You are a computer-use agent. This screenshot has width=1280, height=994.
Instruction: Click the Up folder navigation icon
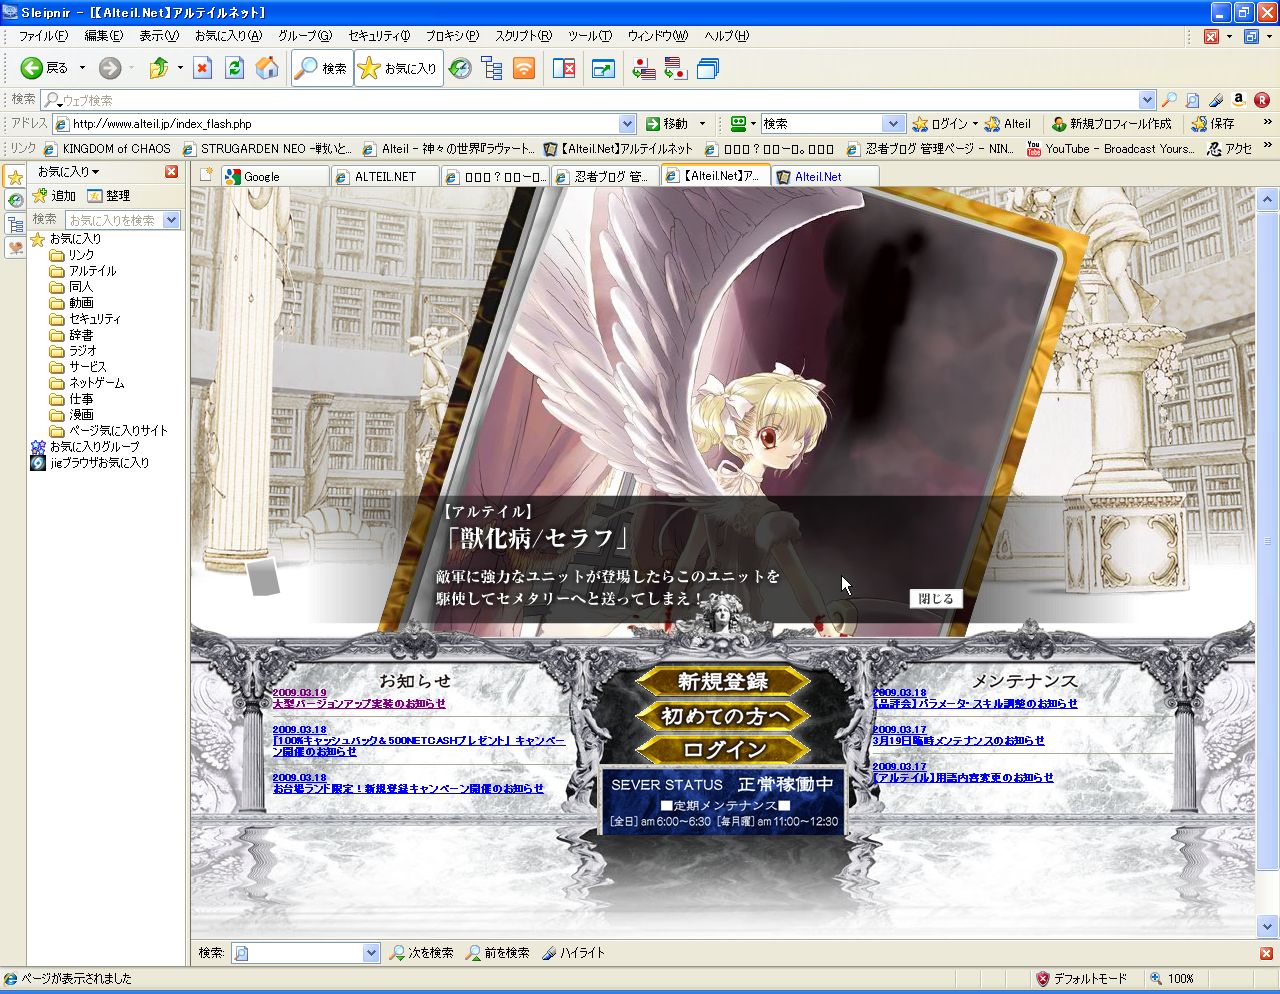point(159,68)
